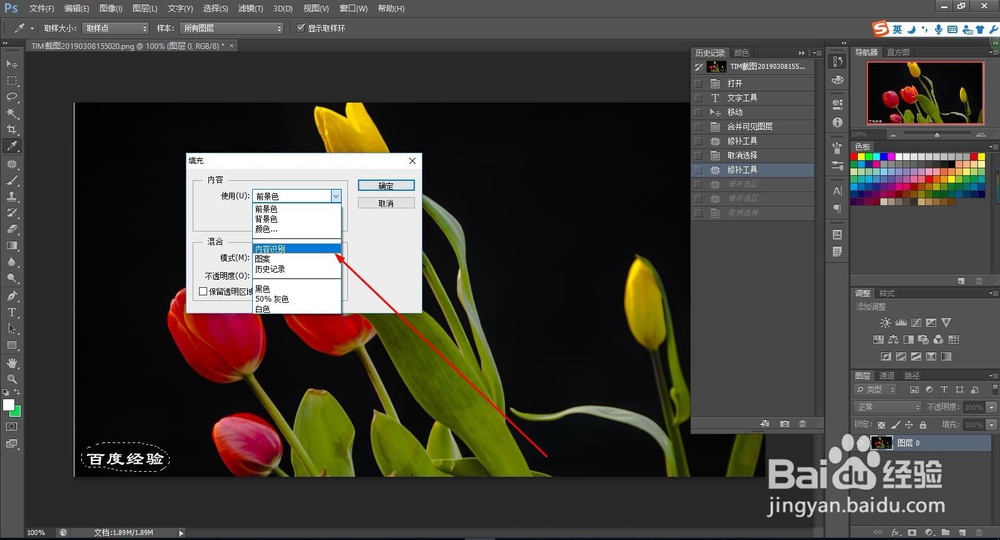Click Navigator preview thumbnail
This screenshot has height=540, width=1000.
pyautogui.click(x=925, y=92)
